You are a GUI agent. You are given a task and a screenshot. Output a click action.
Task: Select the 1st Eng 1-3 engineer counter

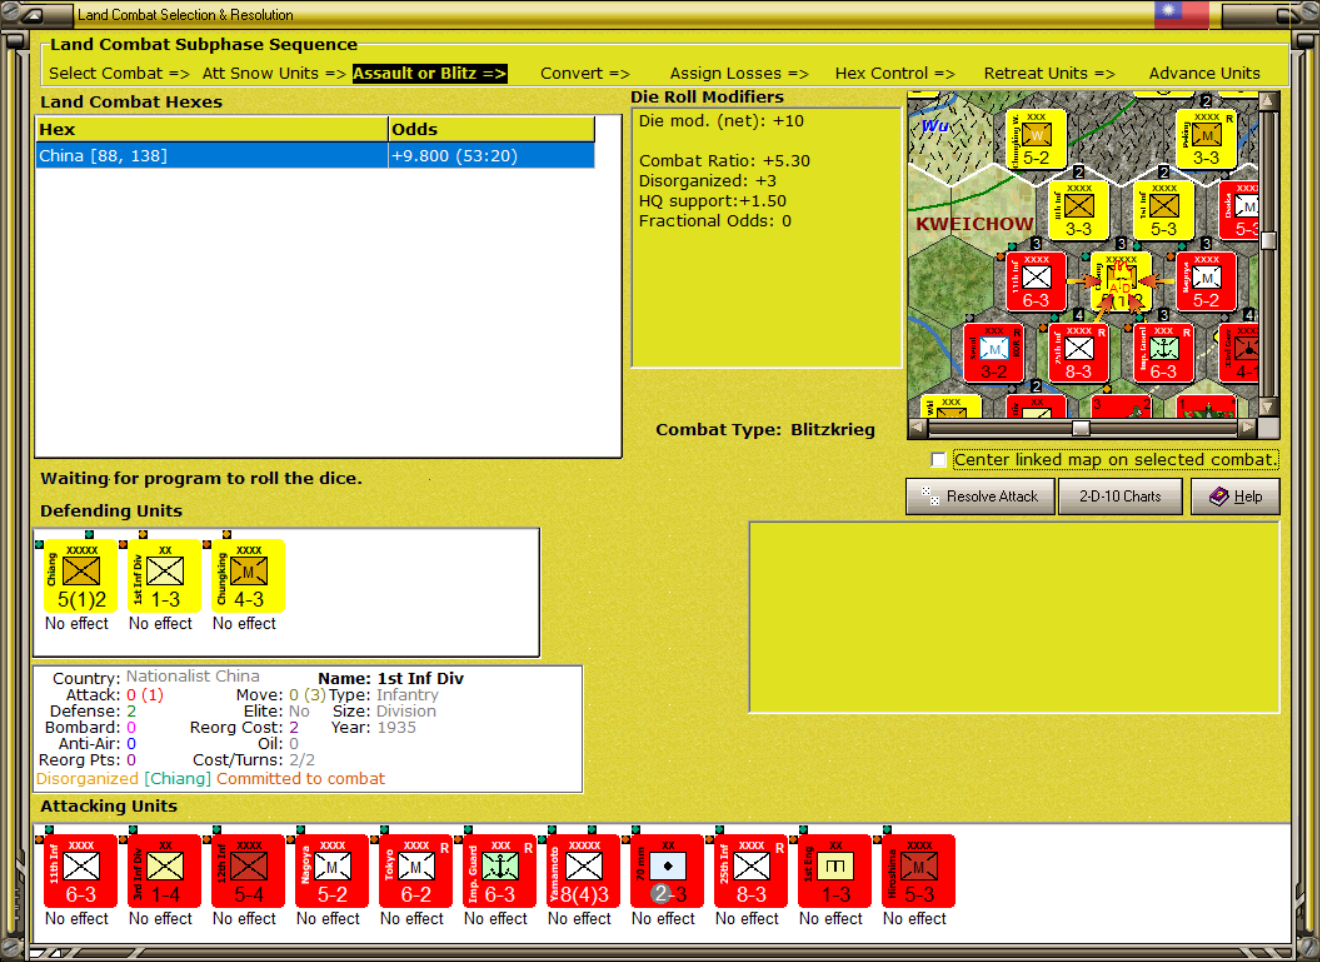[x=836, y=871]
